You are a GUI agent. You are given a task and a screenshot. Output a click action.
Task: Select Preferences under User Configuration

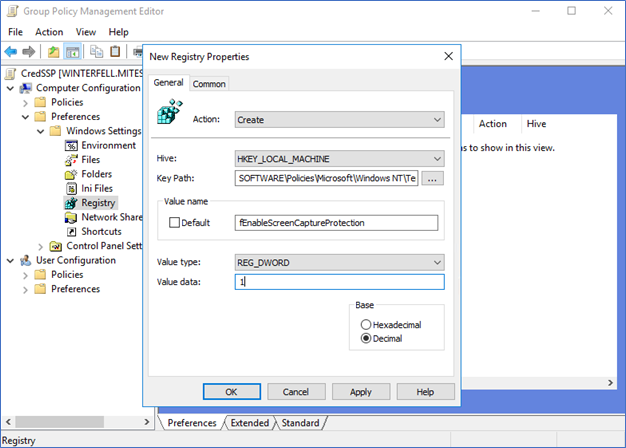[75, 289]
